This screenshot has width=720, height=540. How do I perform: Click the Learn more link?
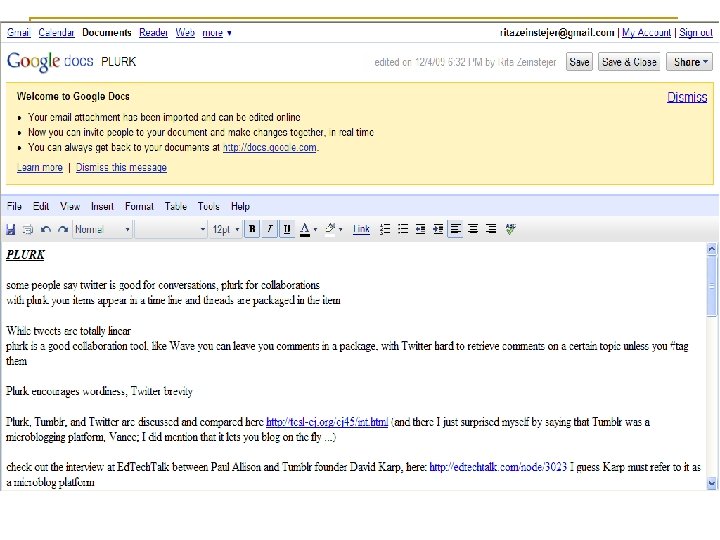39,167
